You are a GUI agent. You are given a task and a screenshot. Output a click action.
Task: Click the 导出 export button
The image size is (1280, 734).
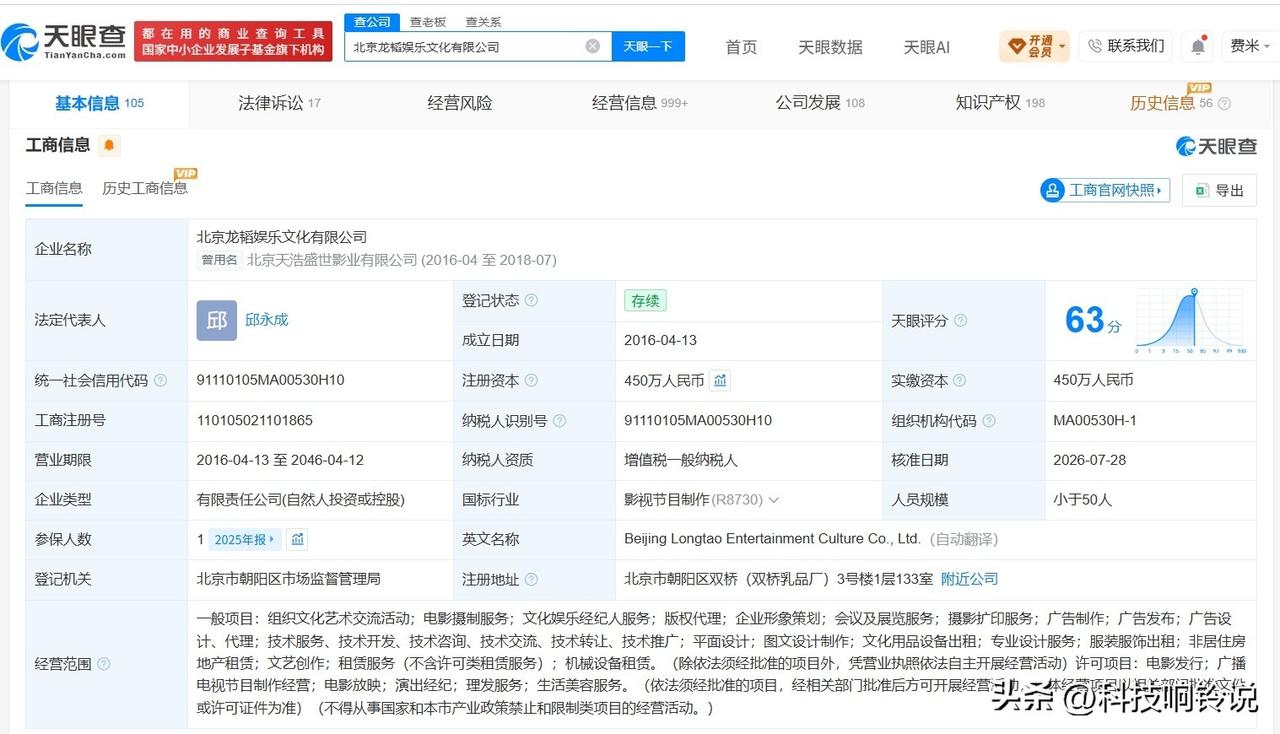click(1219, 190)
